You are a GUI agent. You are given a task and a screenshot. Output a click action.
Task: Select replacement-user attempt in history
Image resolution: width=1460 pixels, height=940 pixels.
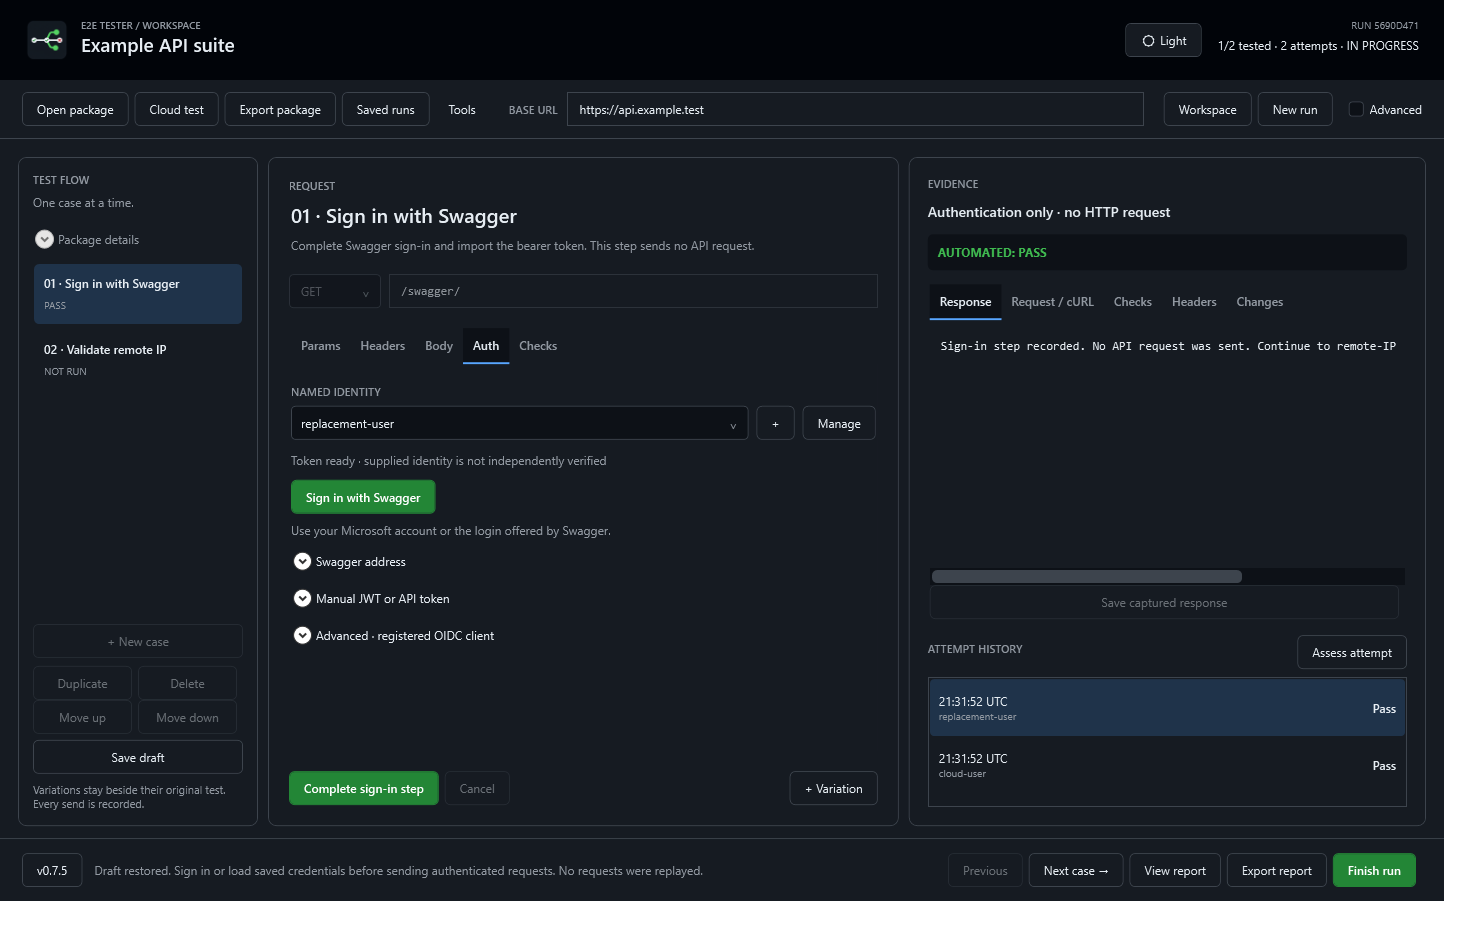click(x=1167, y=708)
